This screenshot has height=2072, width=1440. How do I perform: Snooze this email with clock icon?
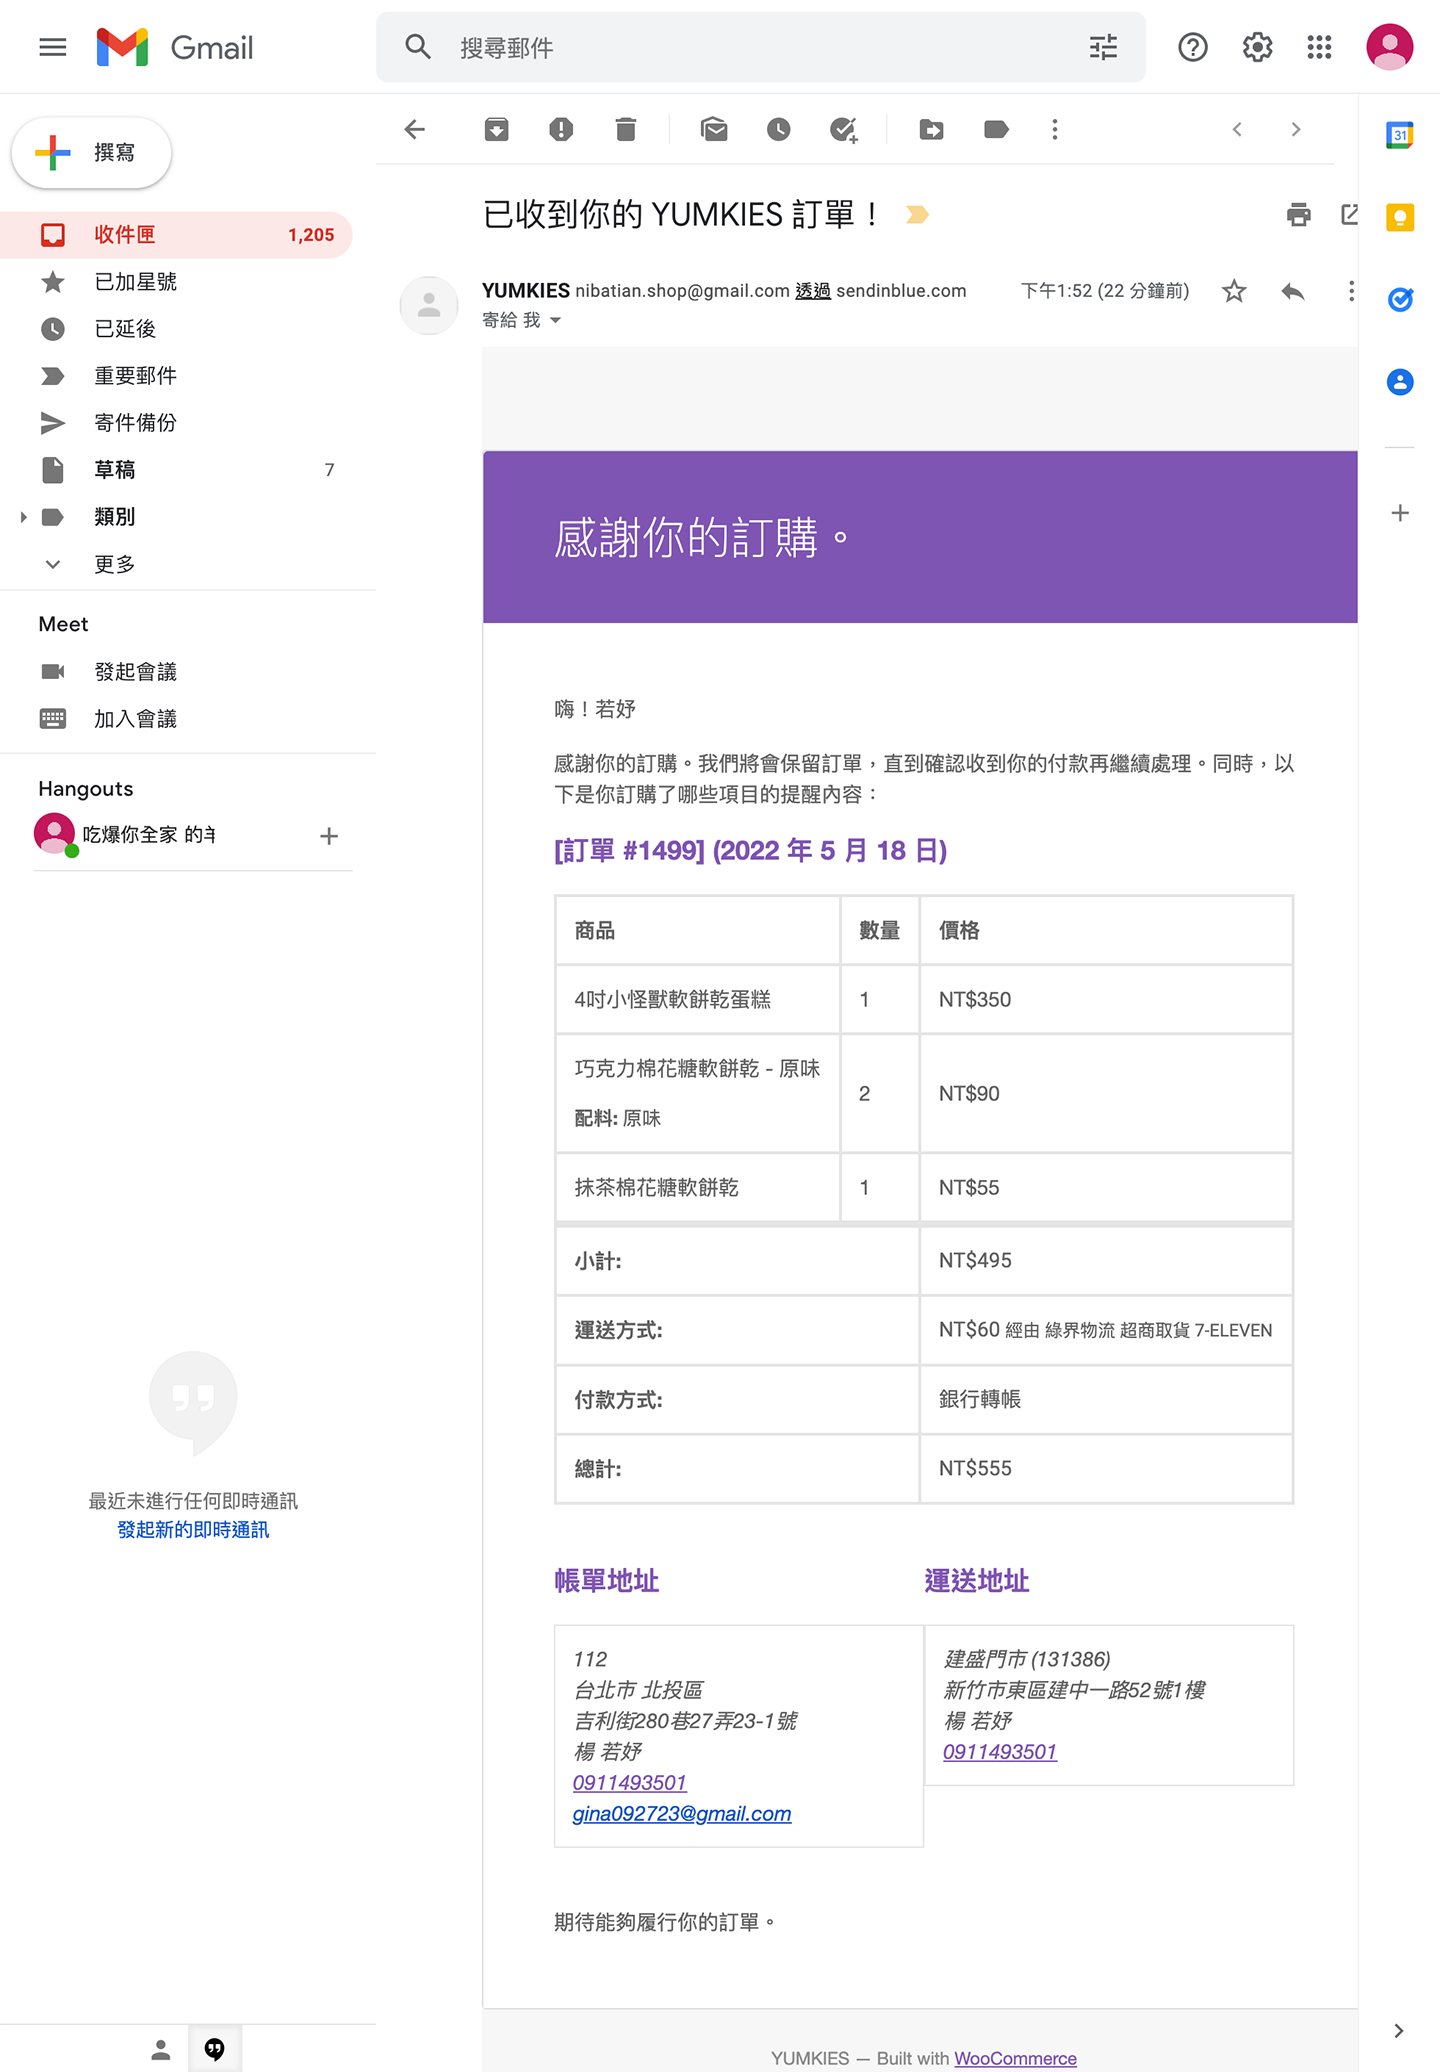point(779,129)
